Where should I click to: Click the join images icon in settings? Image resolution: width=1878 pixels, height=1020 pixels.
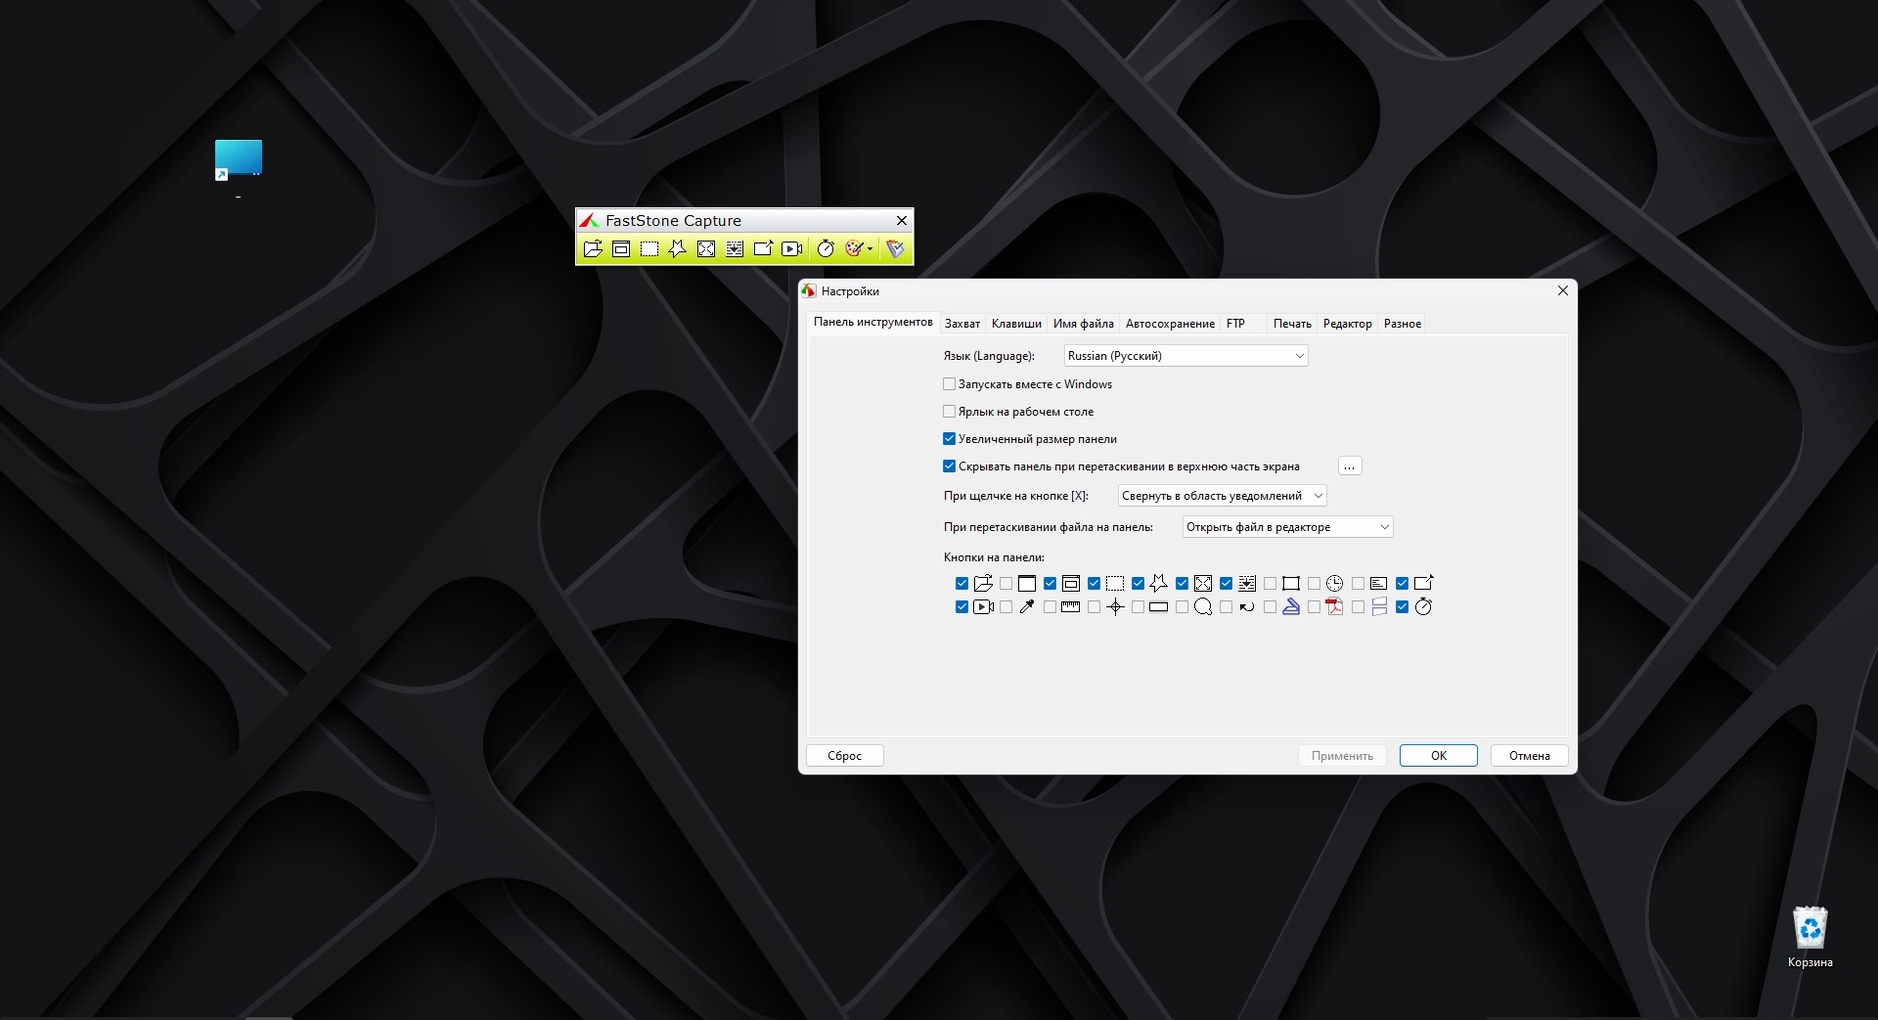1379,607
